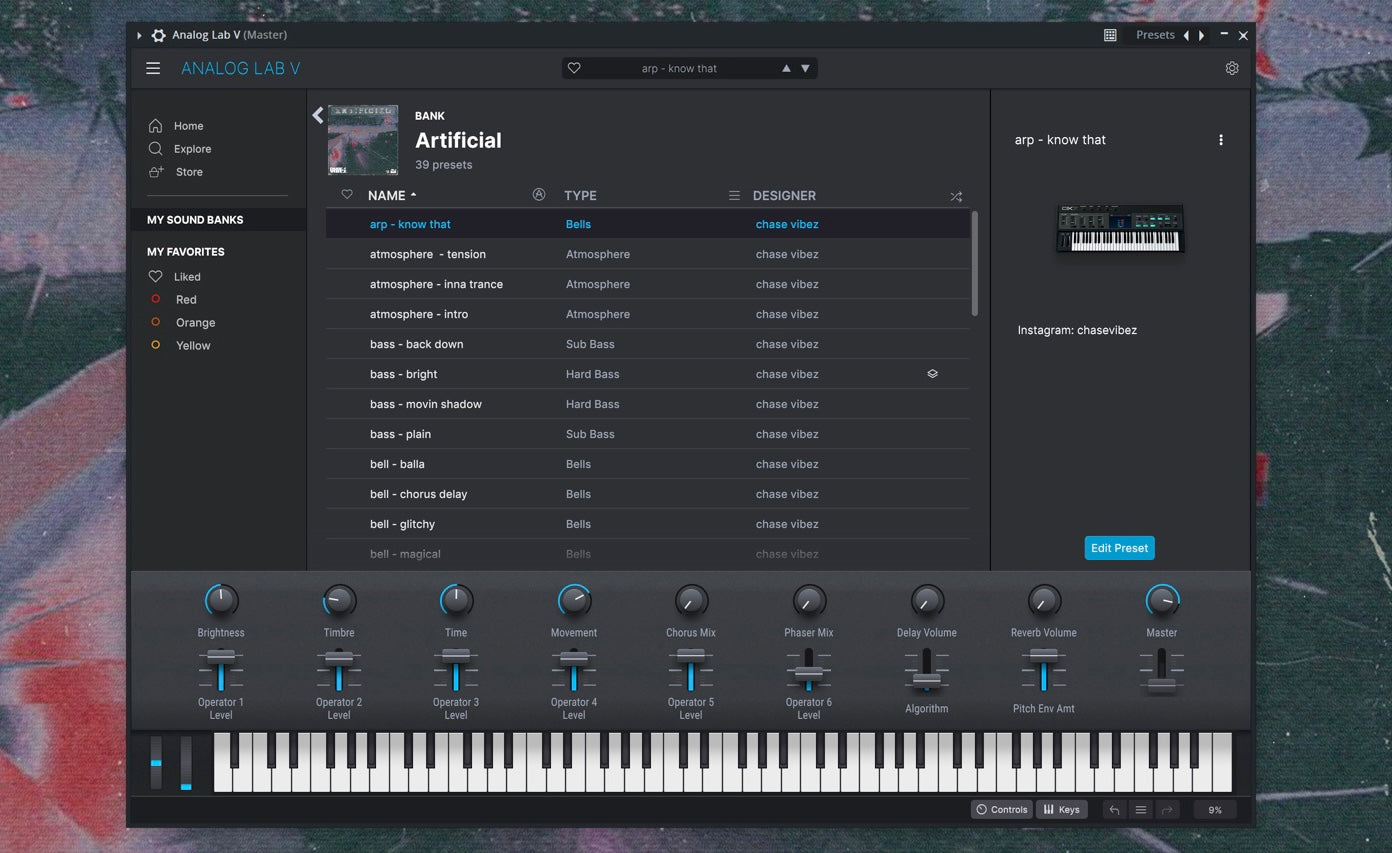
Task: Toggle the liked filter heart column header
Action: pyautogui.click(x=347, y=195)
